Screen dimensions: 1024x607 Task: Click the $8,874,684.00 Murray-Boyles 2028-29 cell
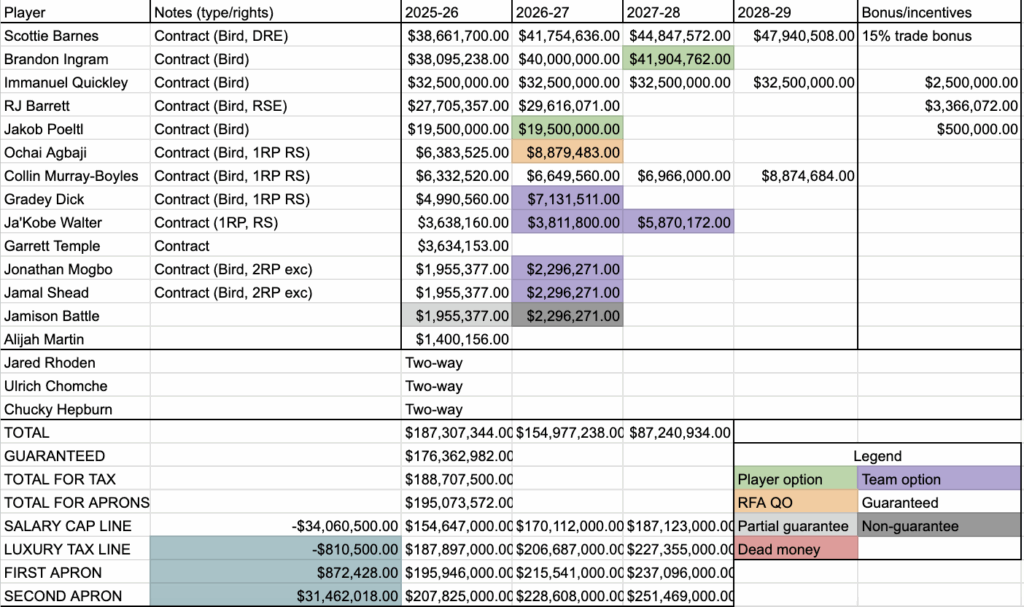[x=795, y=176]
